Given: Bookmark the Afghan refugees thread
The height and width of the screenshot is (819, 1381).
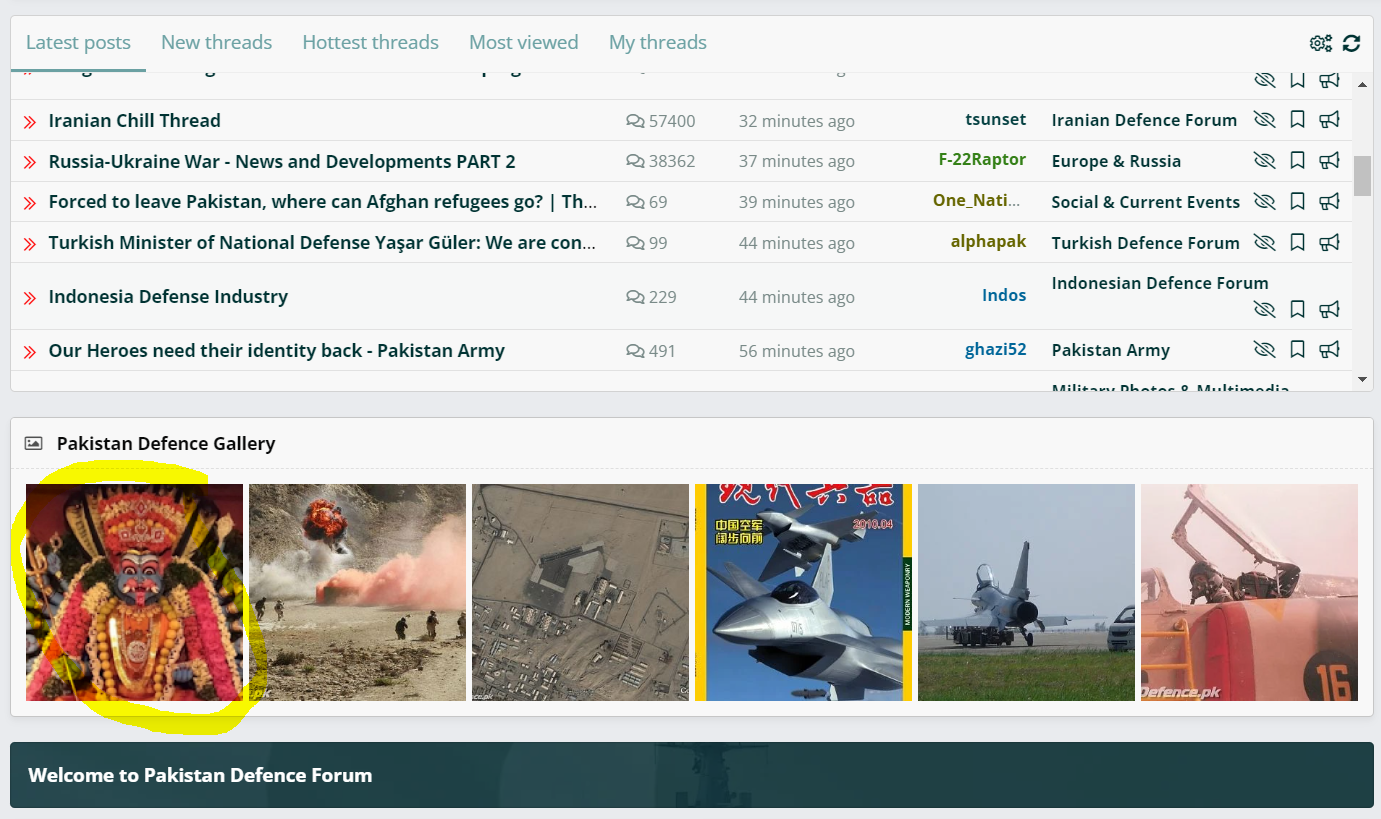Looking at the screenshot, I should [x=1297, y=202].
